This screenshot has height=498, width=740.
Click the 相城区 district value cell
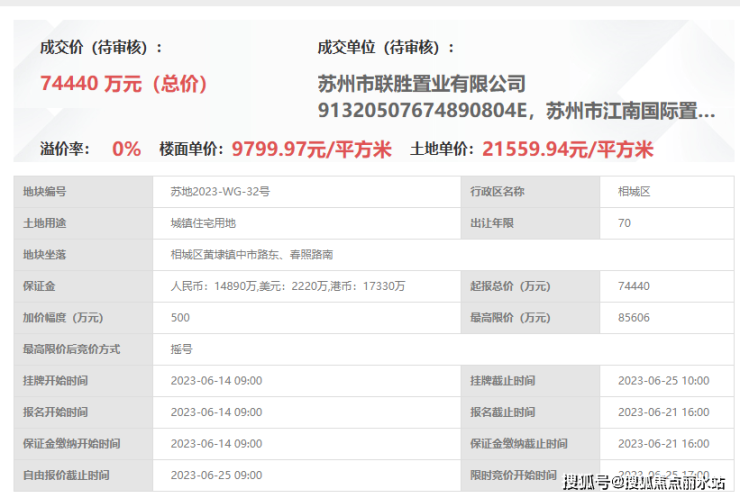coord(666,192)
